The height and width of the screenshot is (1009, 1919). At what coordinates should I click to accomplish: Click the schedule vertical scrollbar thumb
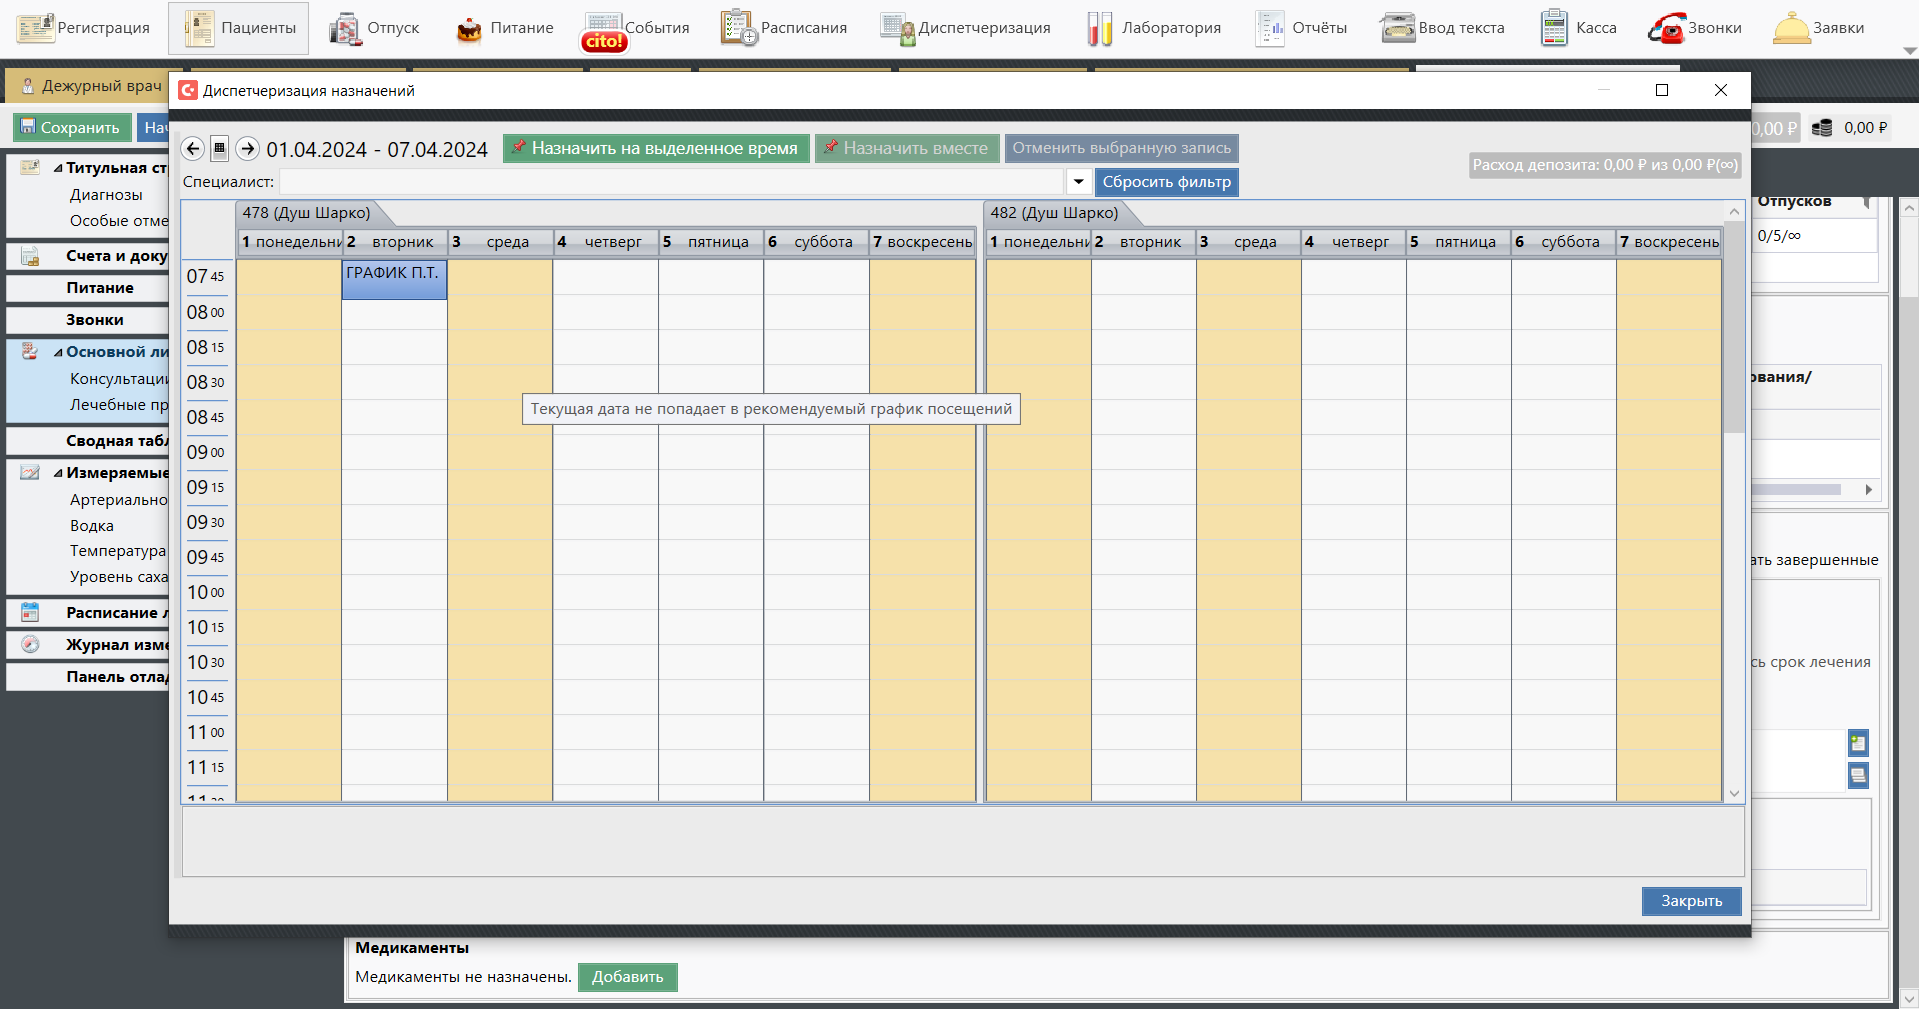(x=1734, y=330)
